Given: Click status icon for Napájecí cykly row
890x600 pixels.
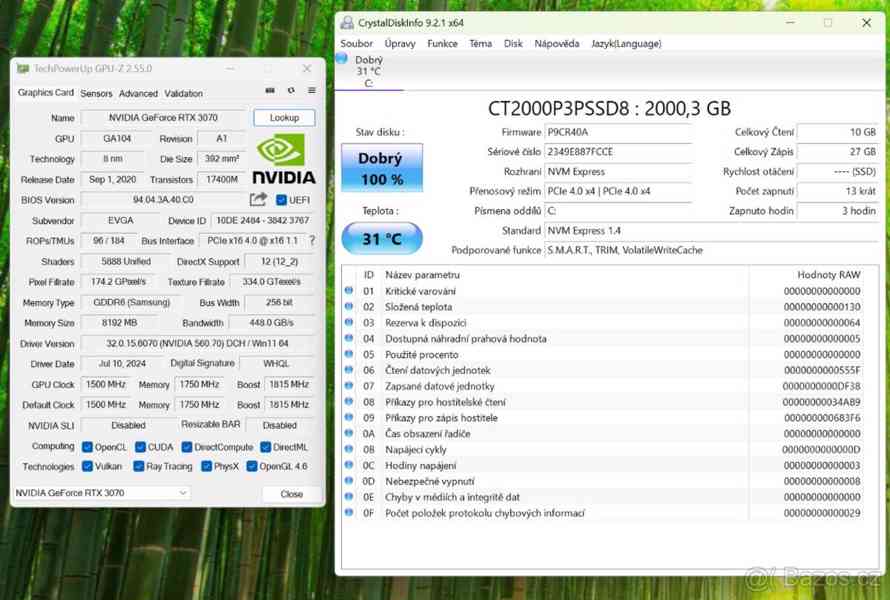Looking at the screenshot, I should coord(349,449).
